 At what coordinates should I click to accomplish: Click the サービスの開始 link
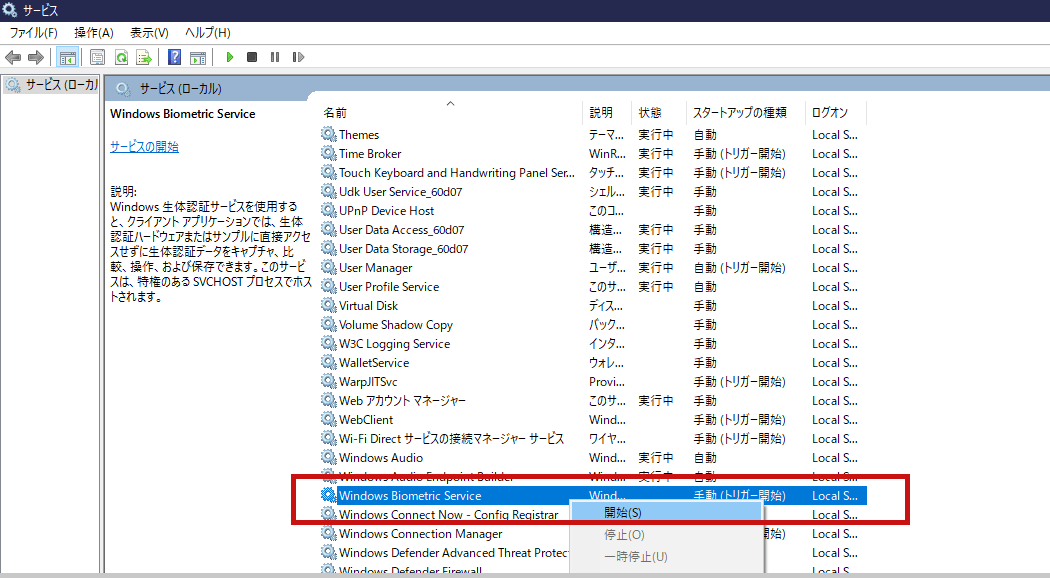[x=144, y=147]
